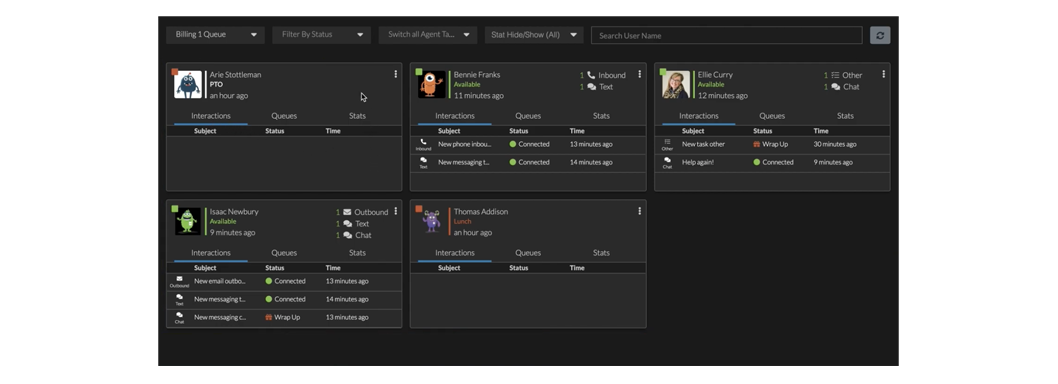Switch to Thomas Addison's Queues tab
The height and width of the screenshot is (384, 1058).
click(528, 253)
